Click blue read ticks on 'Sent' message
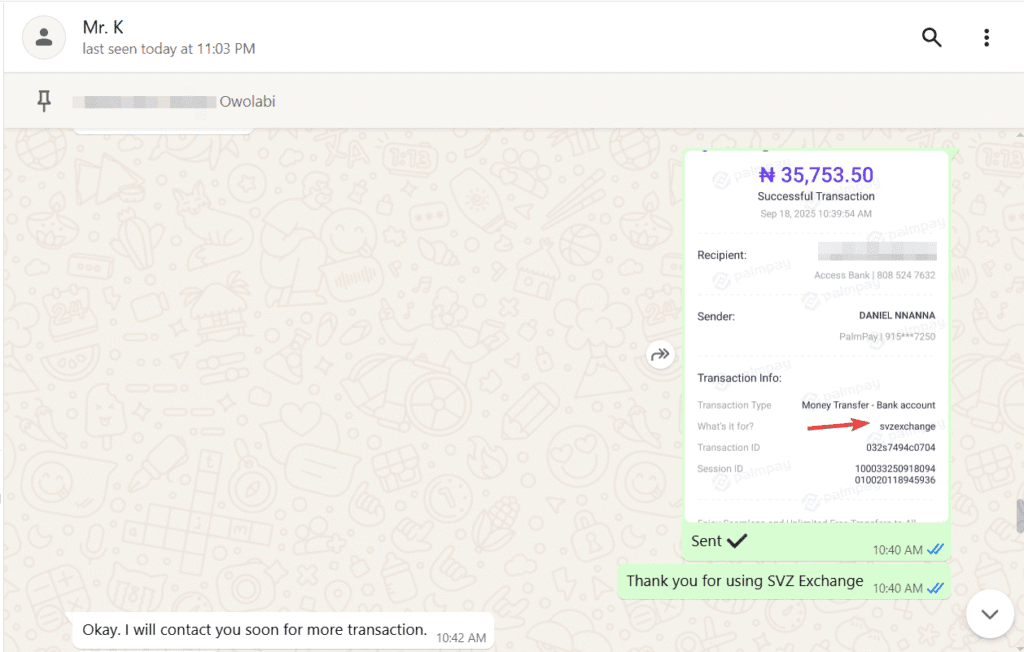Image resolution: width=1024 pixels, height=652 pixels. click(x=935, y=549)
